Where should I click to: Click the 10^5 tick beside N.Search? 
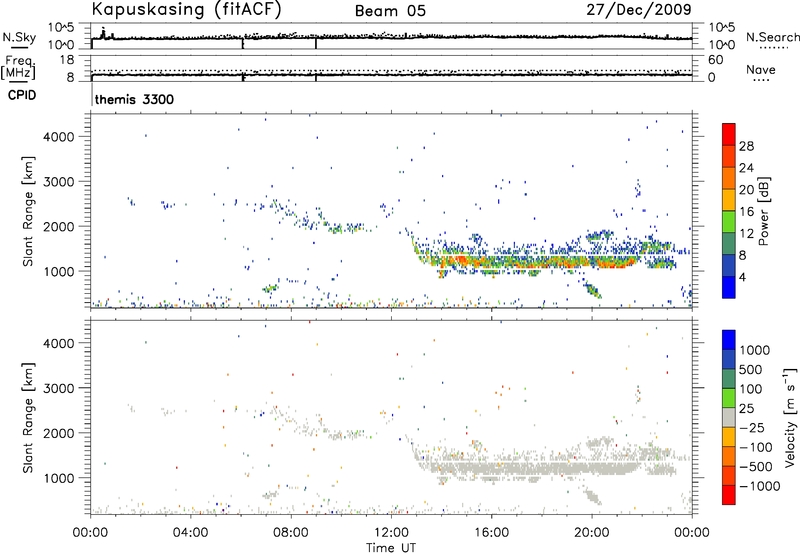coord(722,28)
